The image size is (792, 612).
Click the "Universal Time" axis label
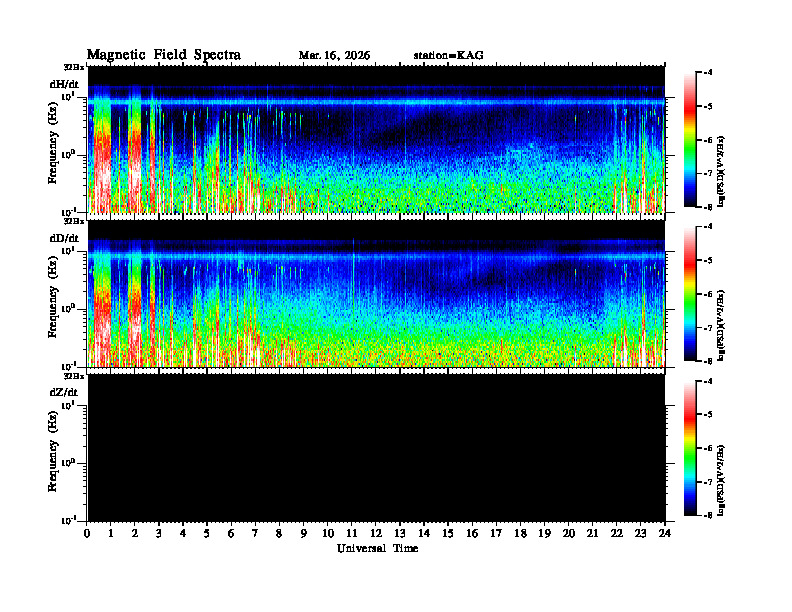coord(377,548)
